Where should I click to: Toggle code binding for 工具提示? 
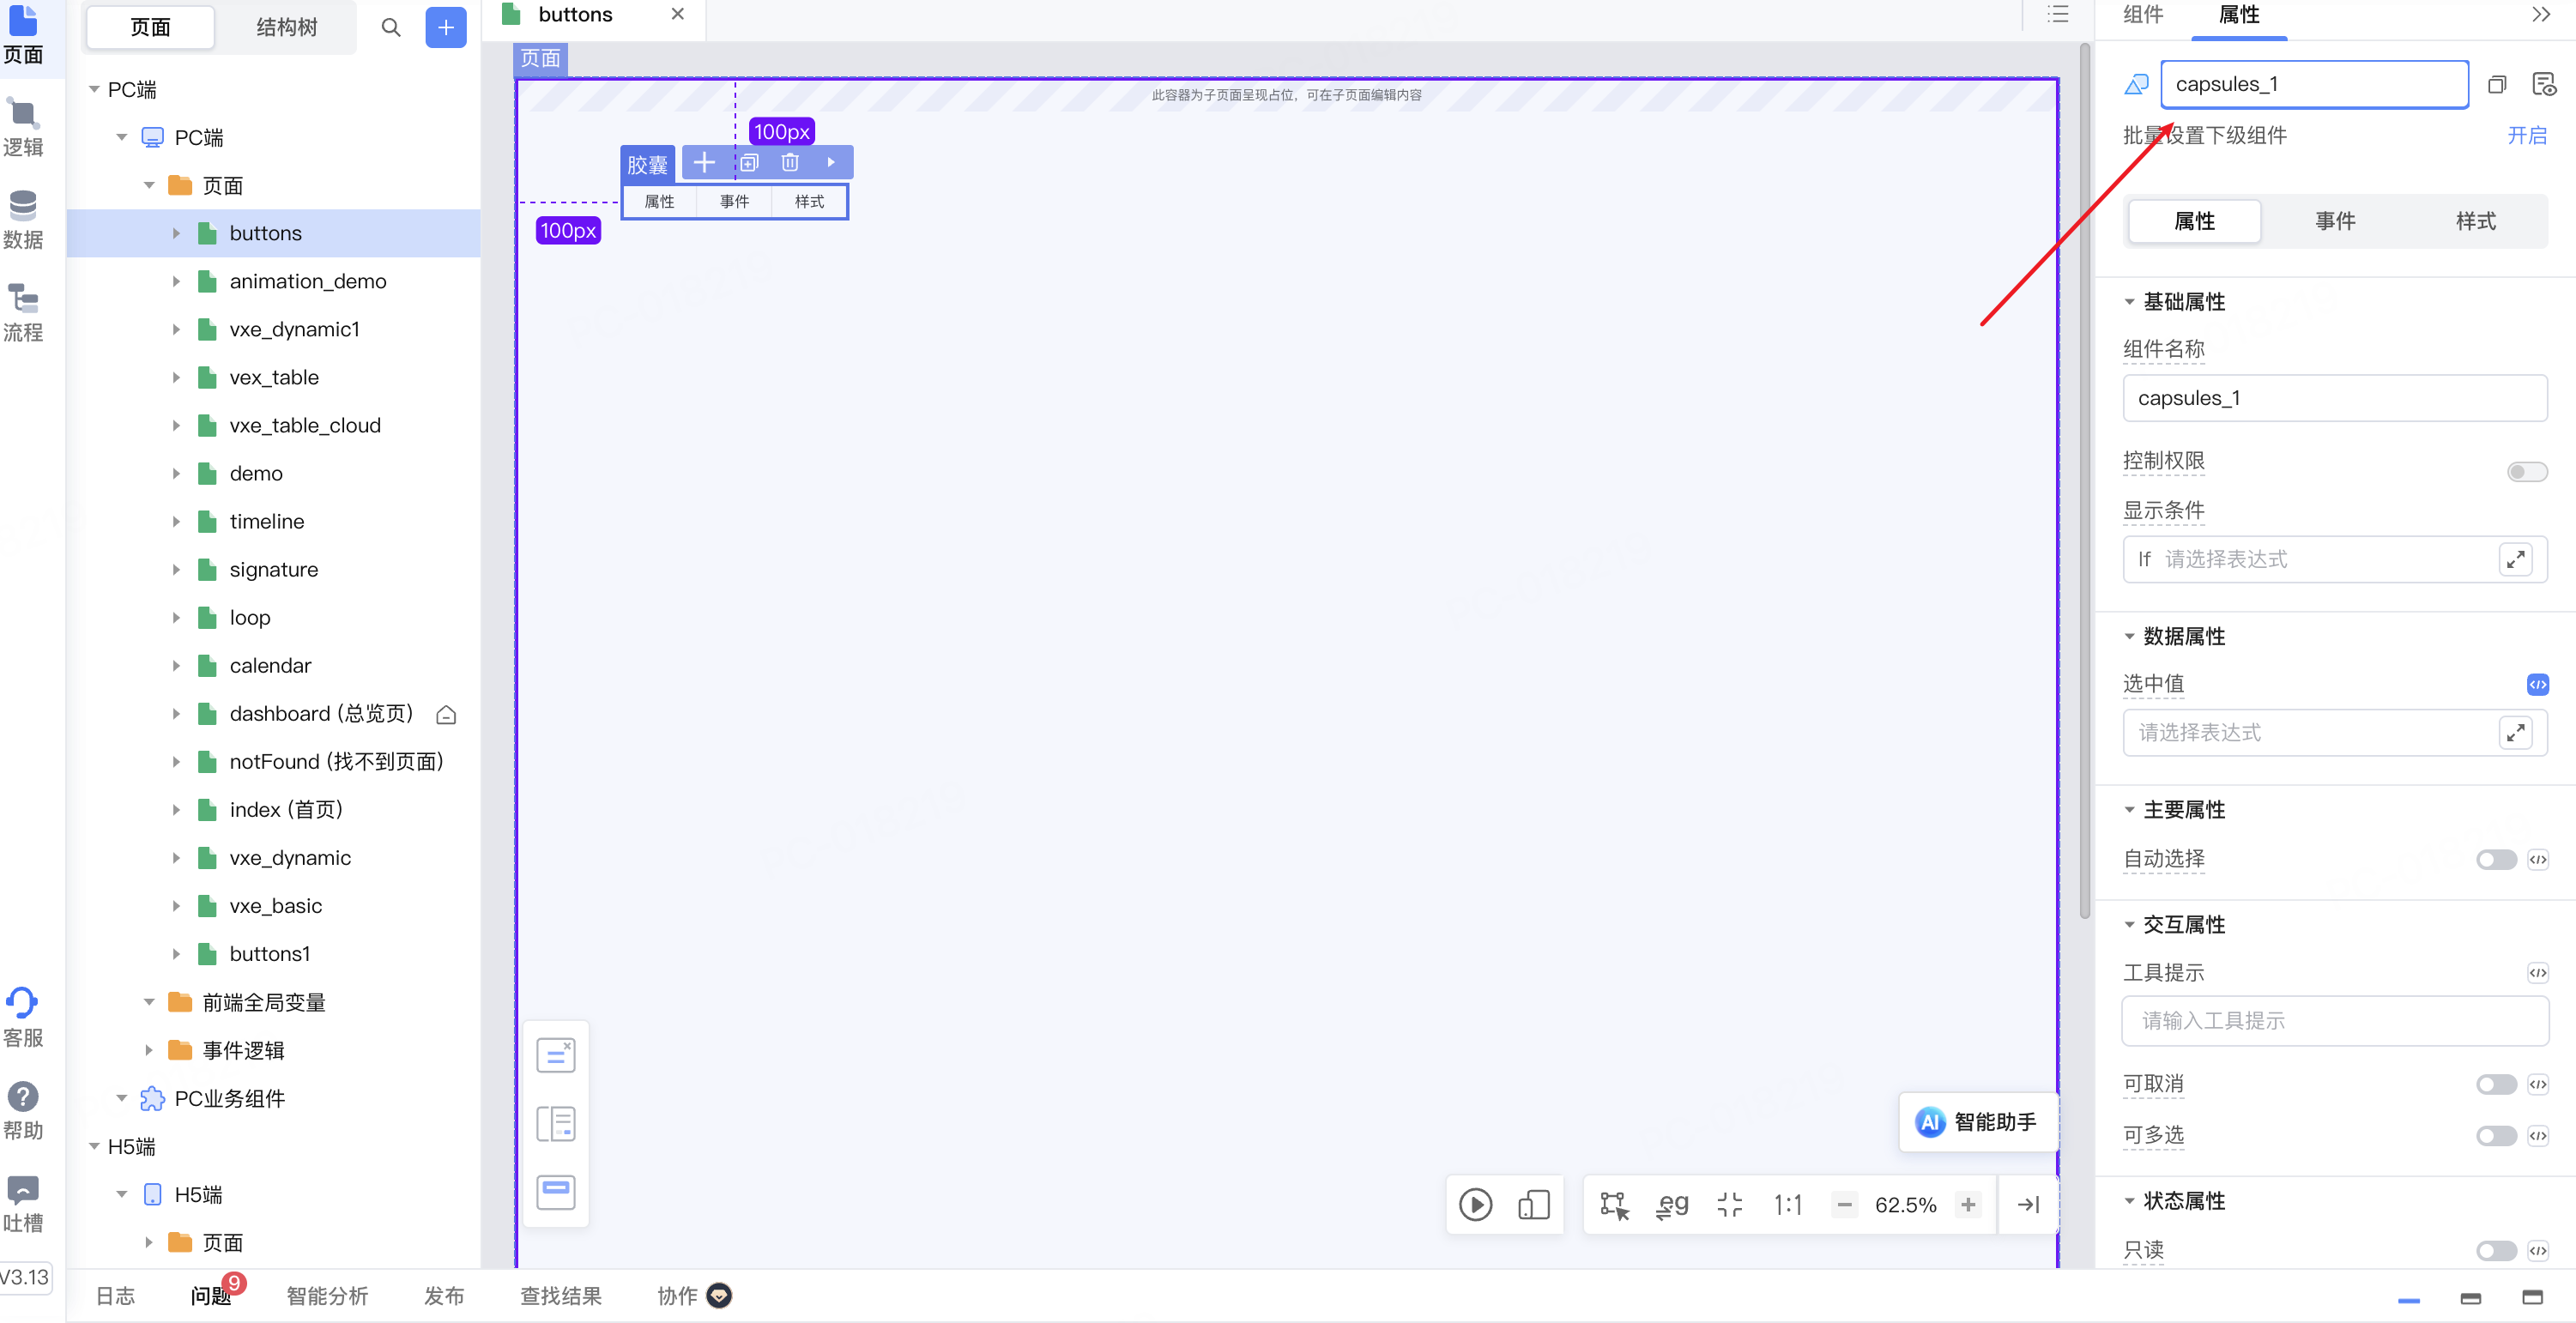2538,973
